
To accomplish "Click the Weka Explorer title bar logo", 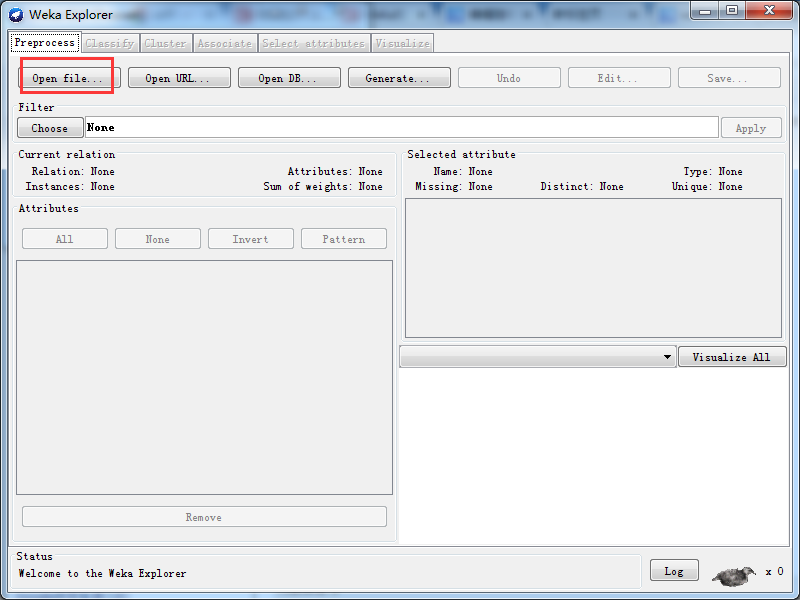I will click(x=16, y=15).
